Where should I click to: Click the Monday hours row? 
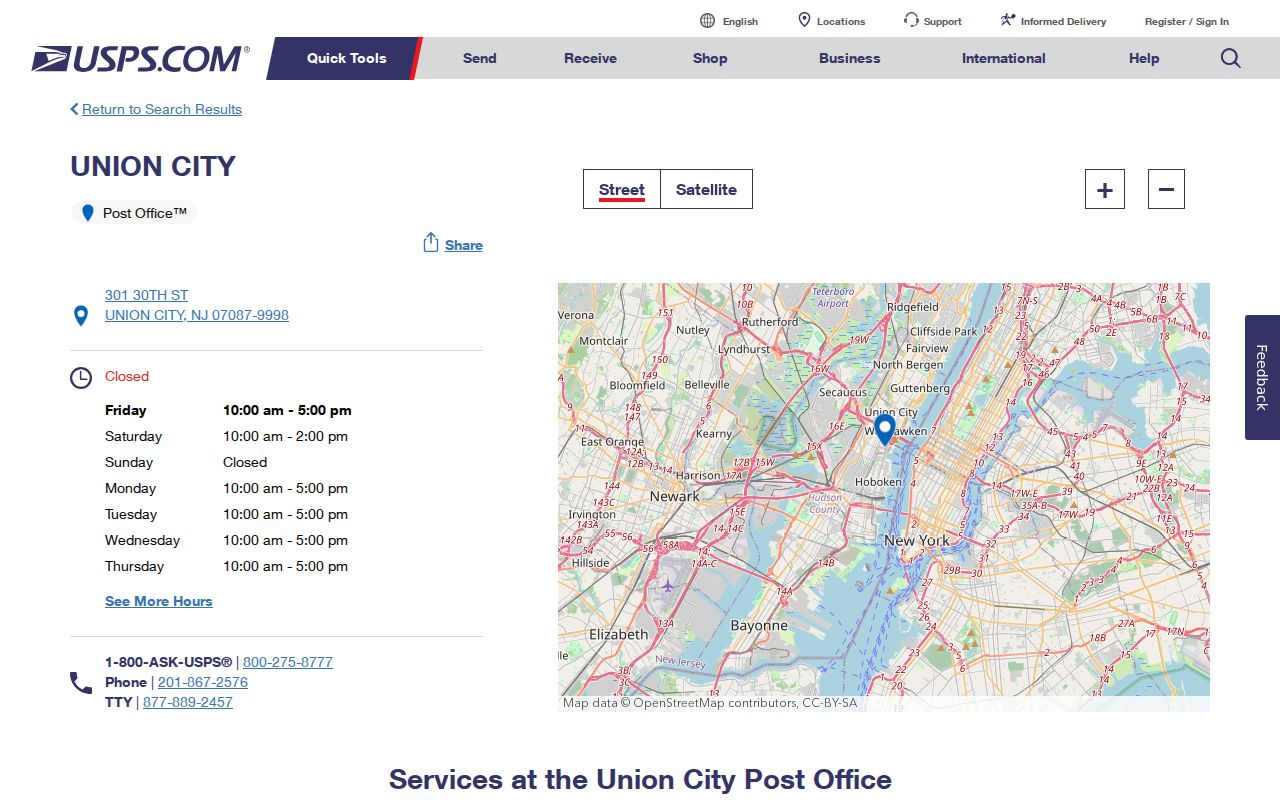click(x=226, y=488)
